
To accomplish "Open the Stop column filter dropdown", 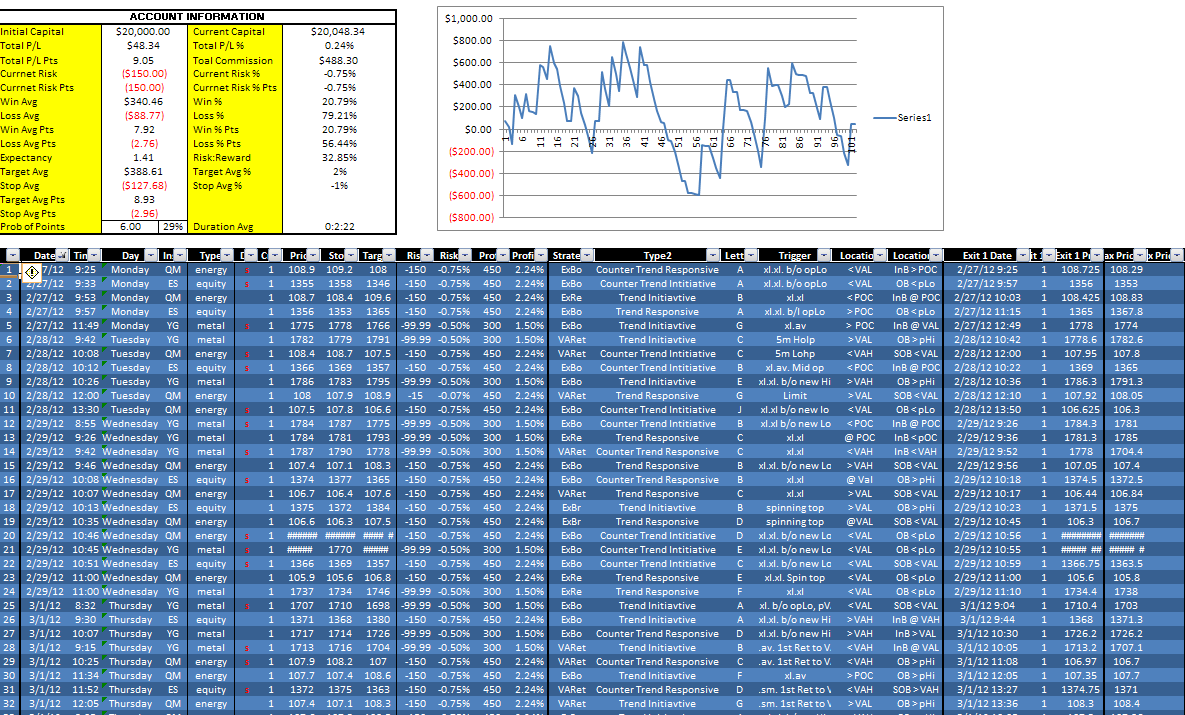I will (x=351, y=255).
